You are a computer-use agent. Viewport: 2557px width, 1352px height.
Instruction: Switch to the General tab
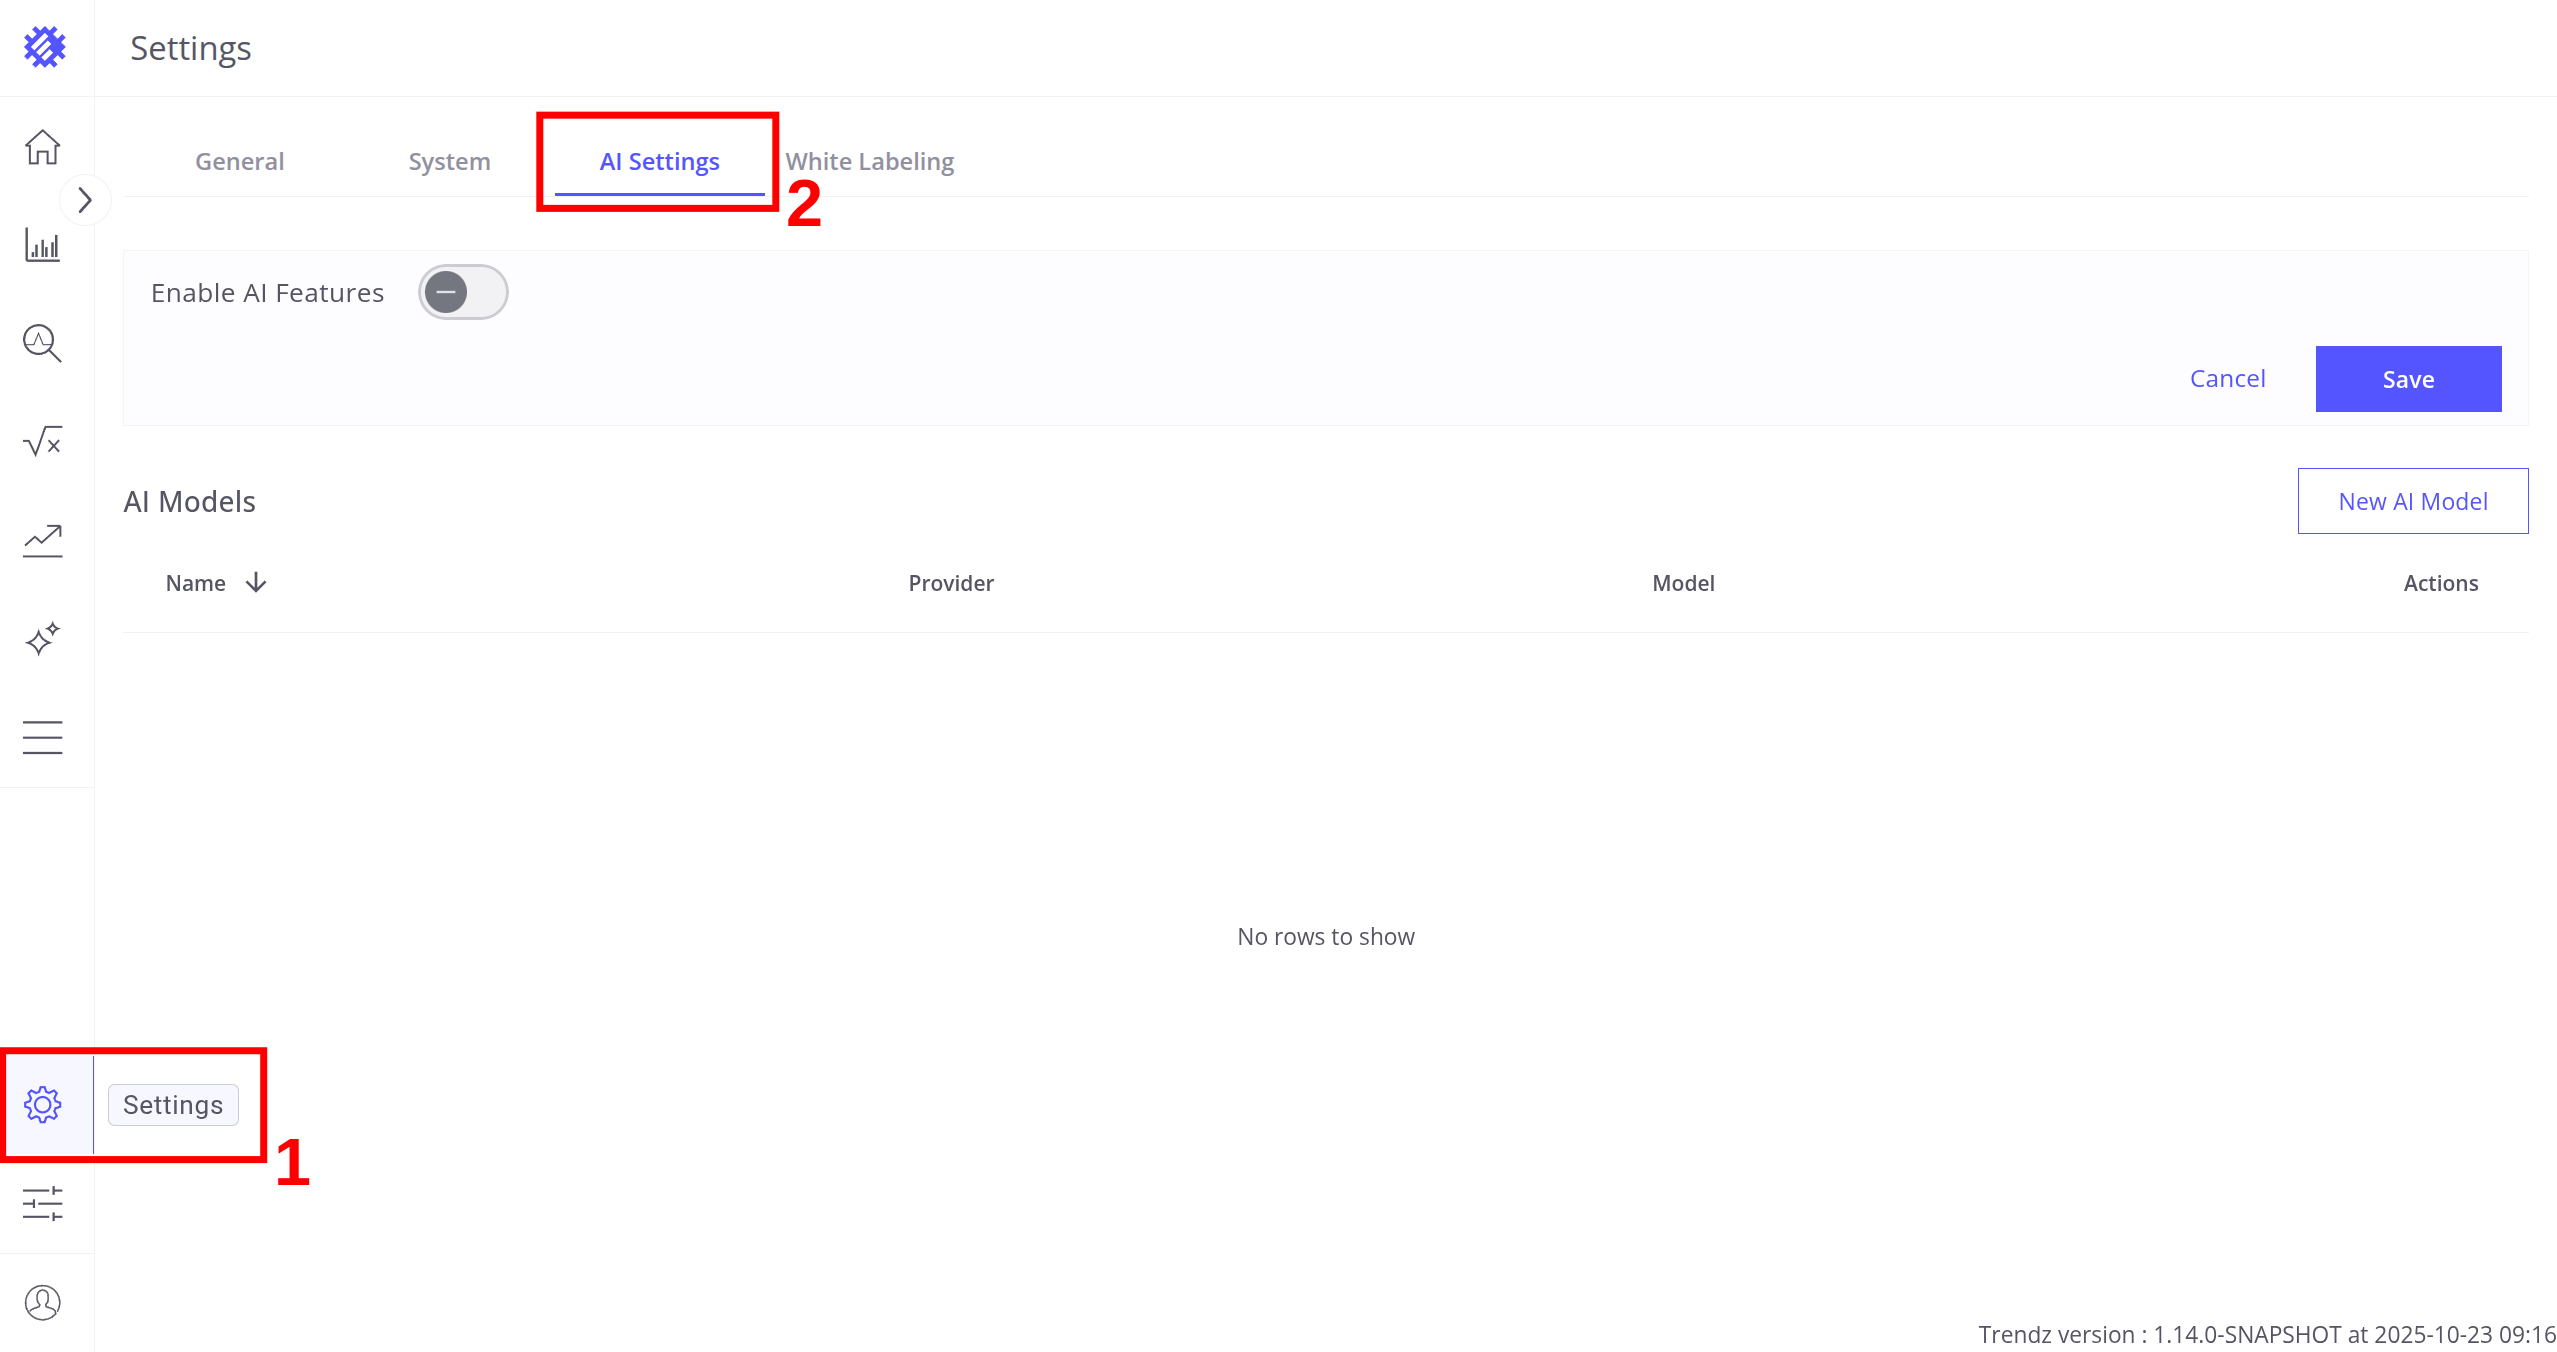point(239,161)
